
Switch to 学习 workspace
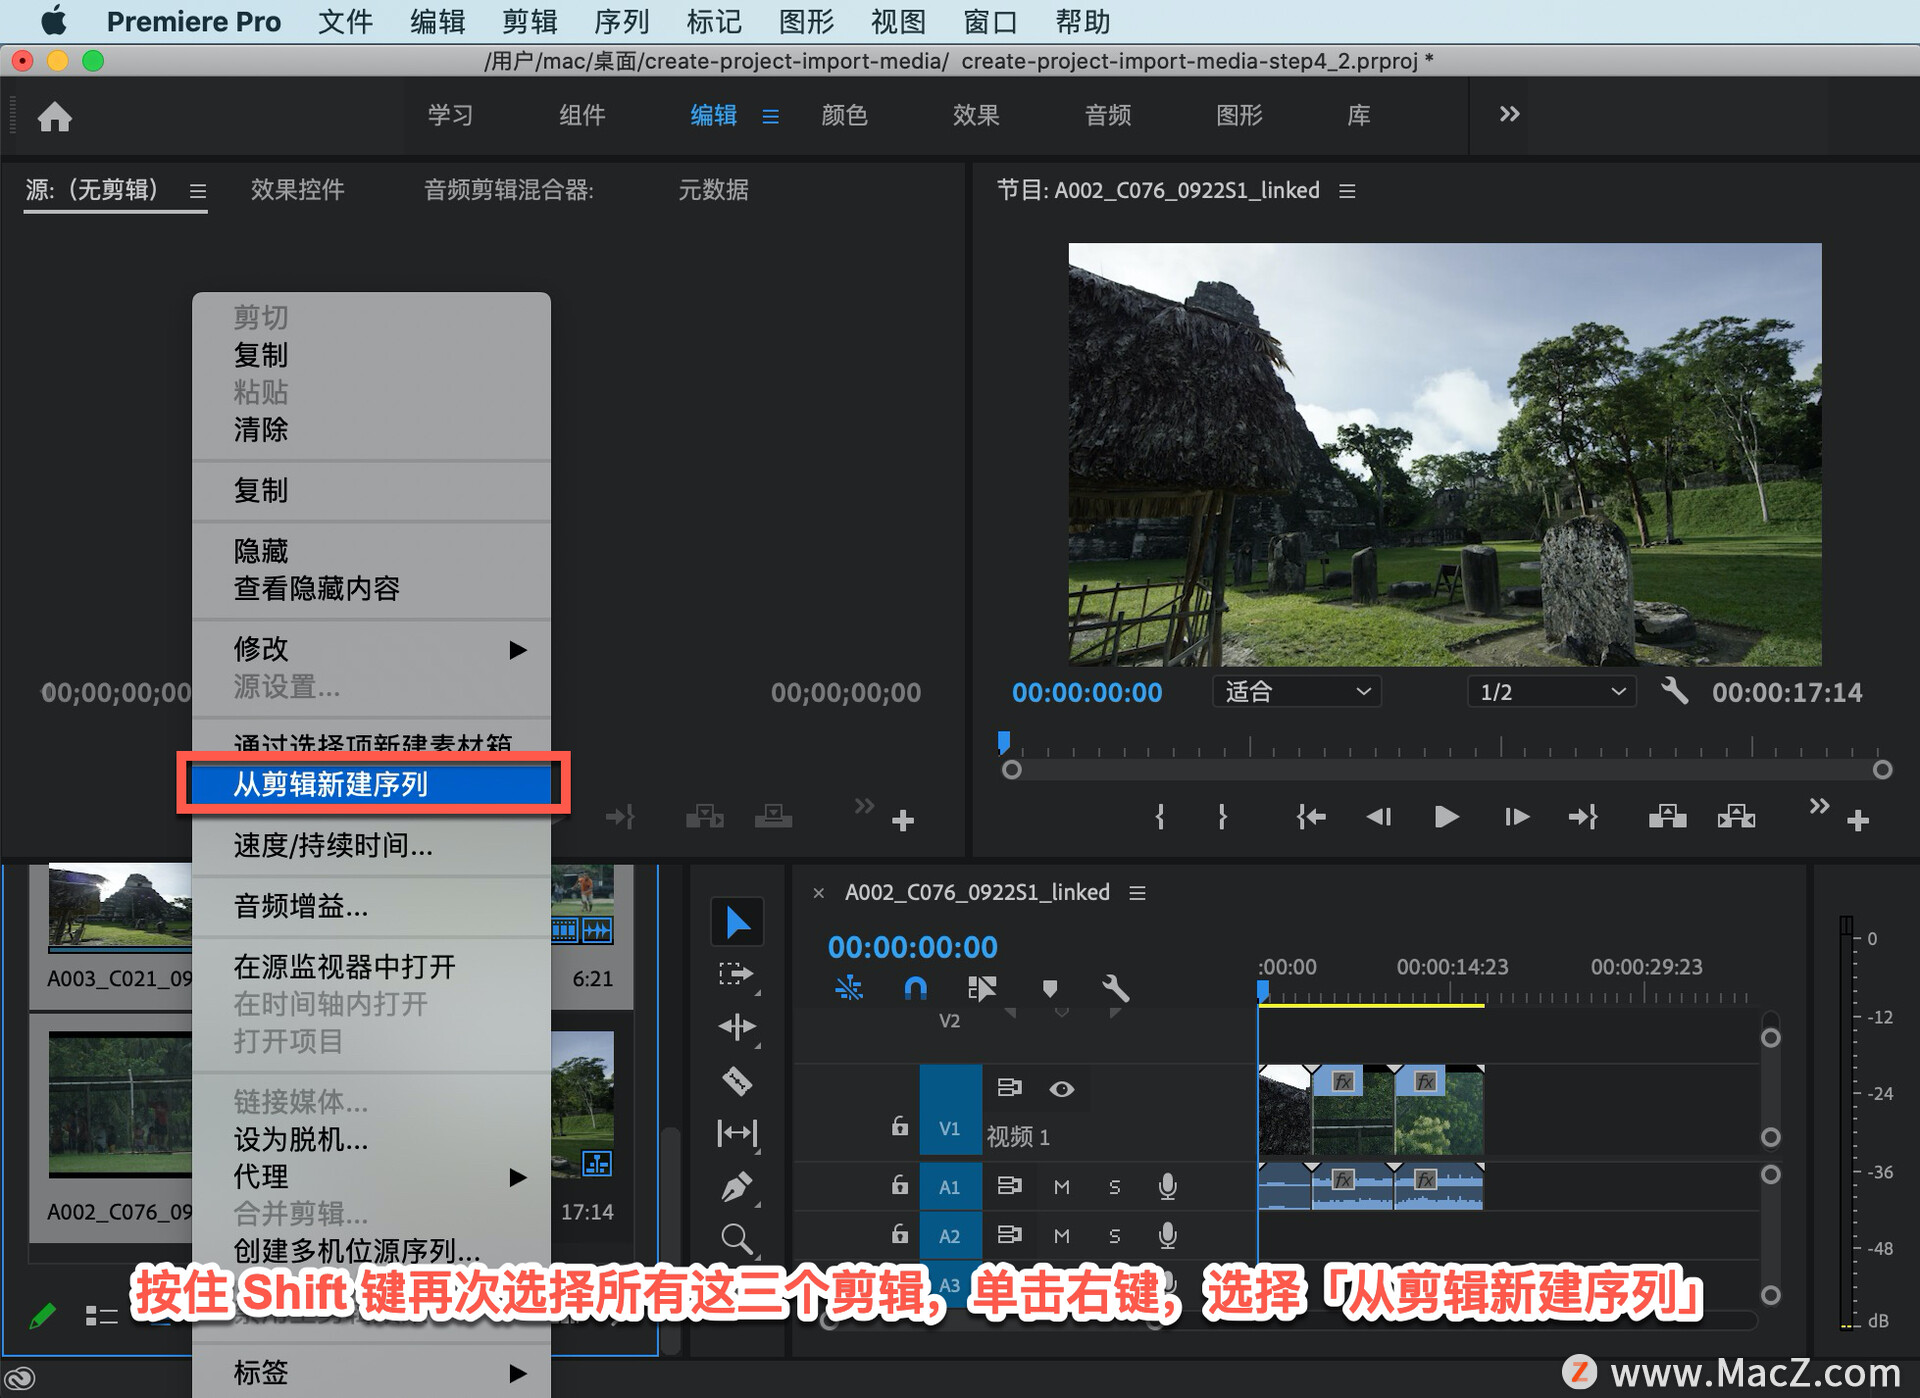coord(450,116)
